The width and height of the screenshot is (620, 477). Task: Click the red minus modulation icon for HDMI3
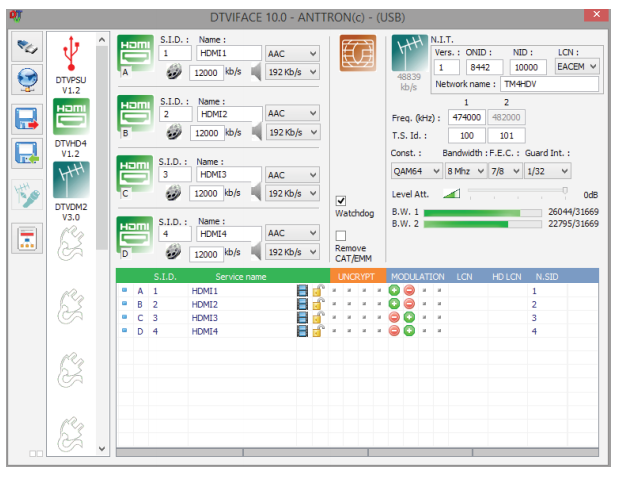click(x=394, y=317)
